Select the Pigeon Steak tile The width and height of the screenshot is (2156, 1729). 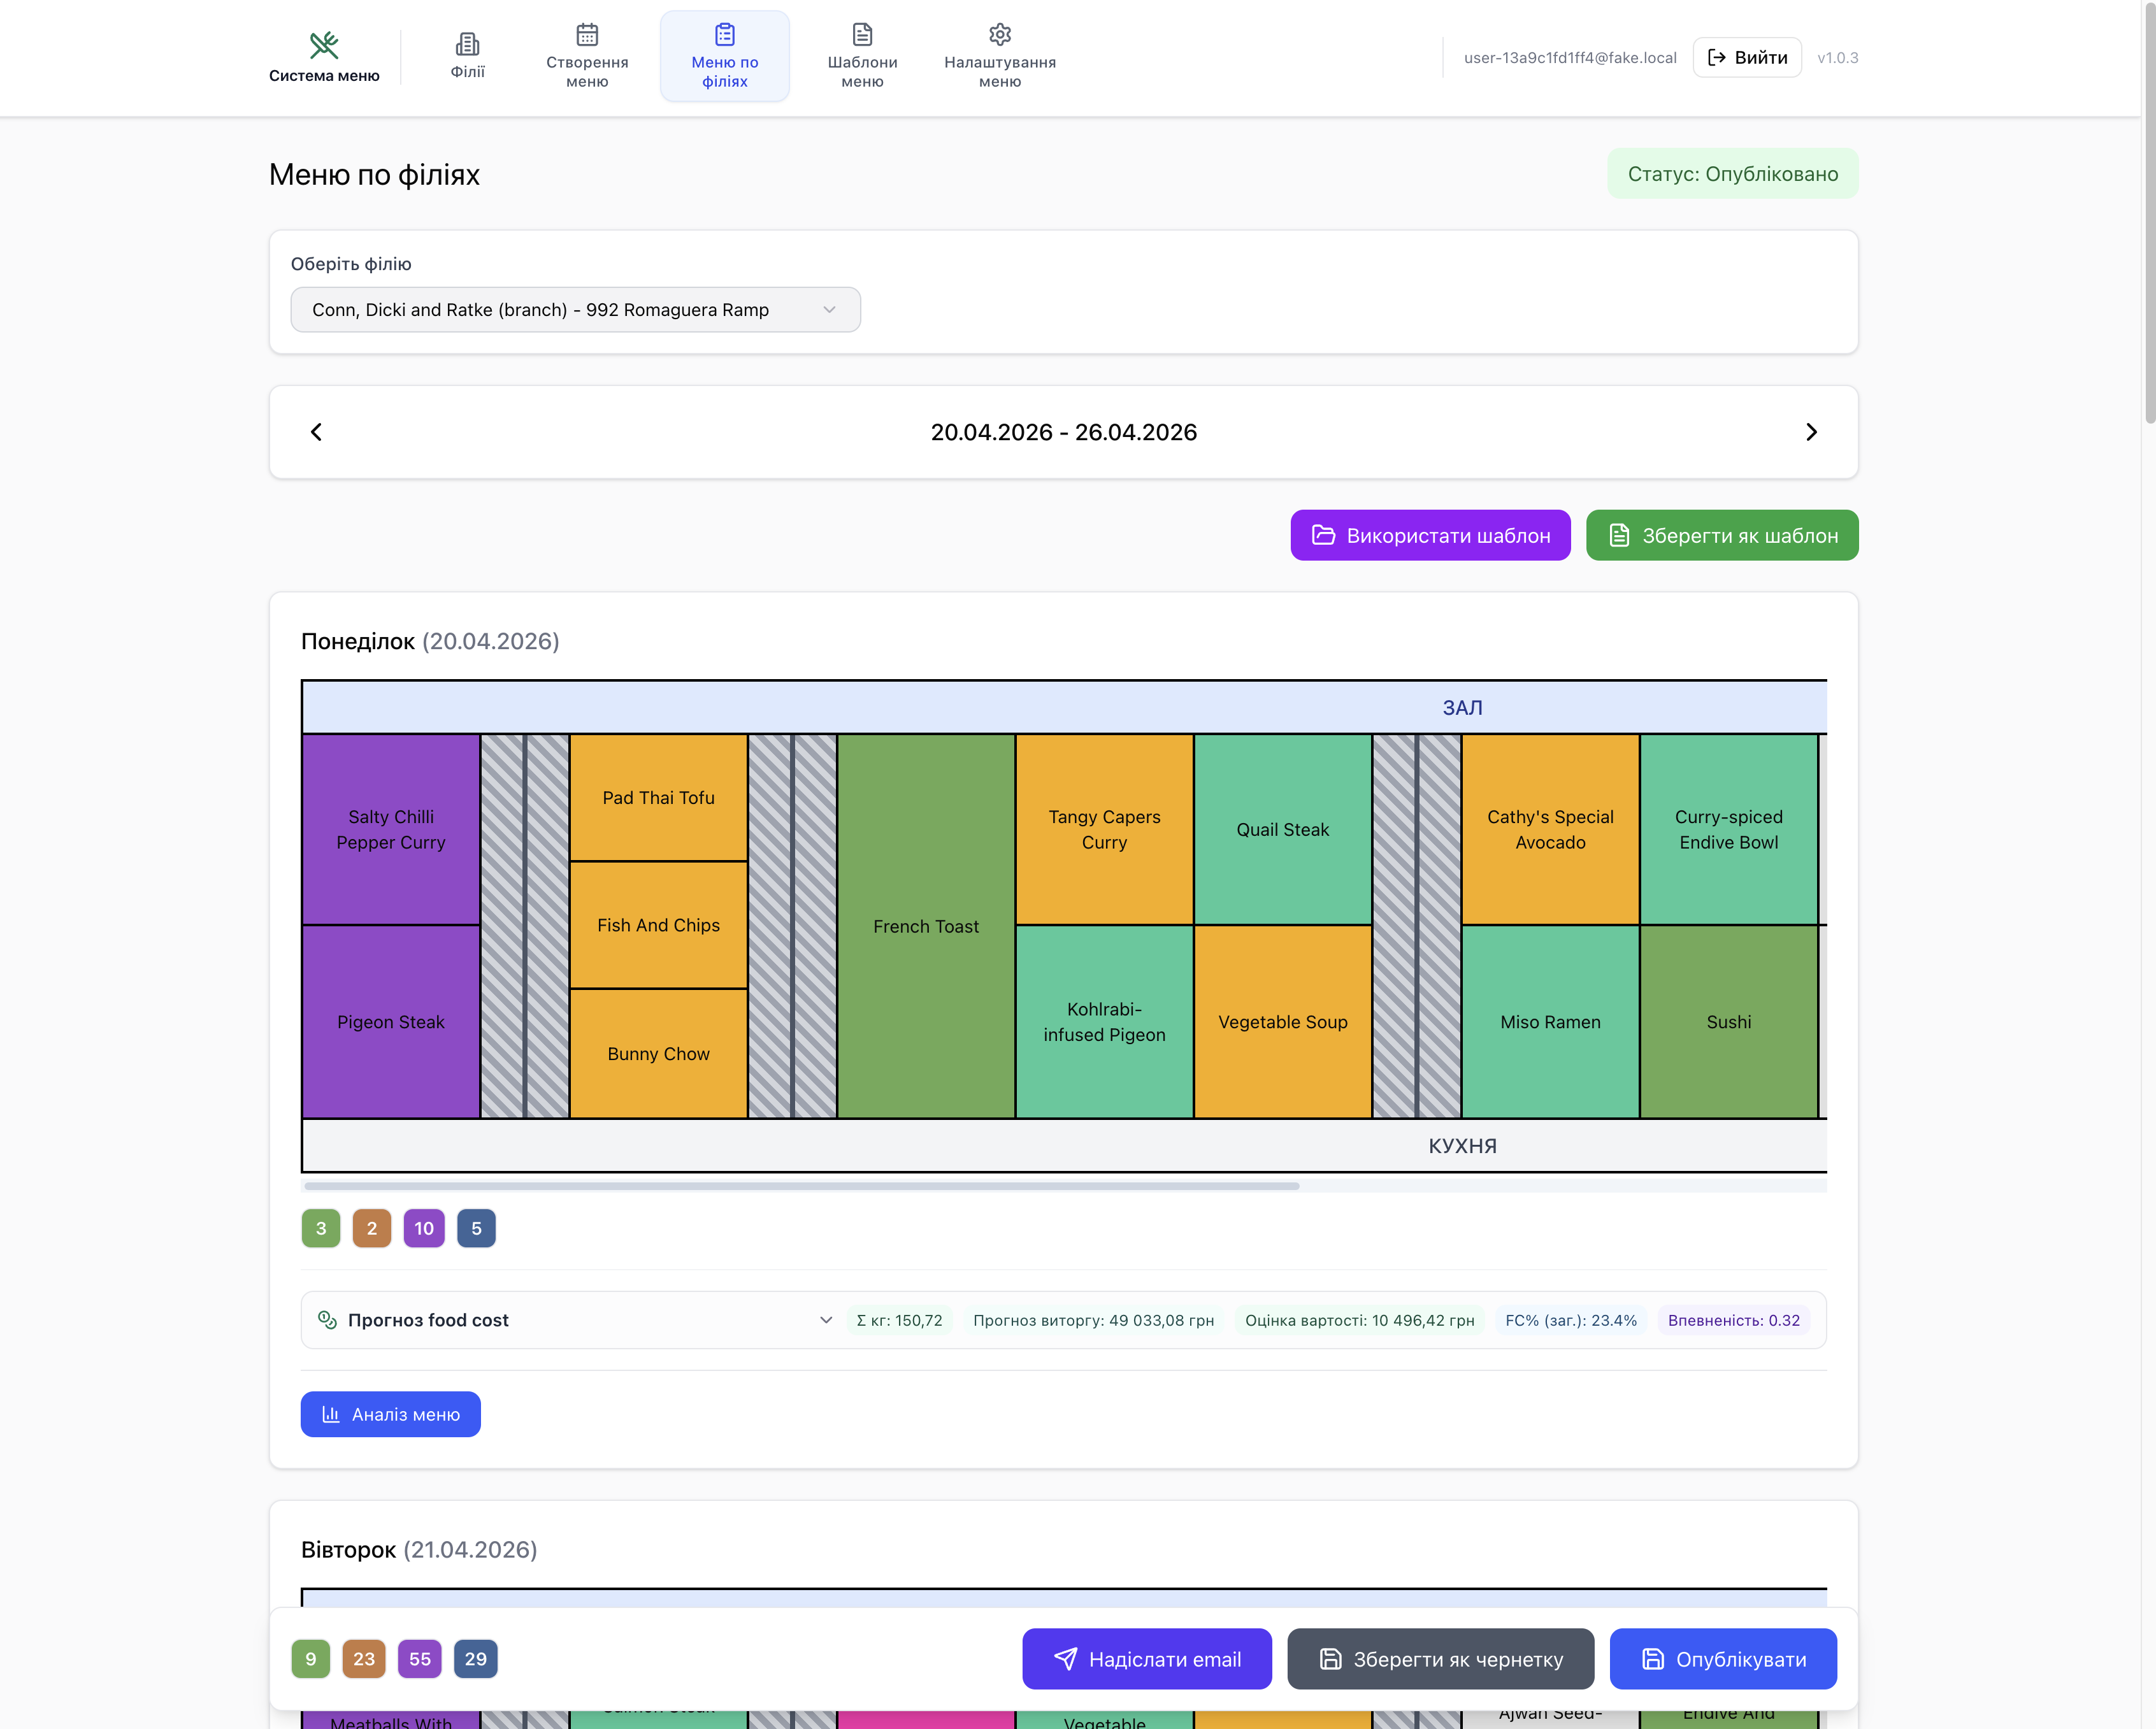(x=391, y=1022)
